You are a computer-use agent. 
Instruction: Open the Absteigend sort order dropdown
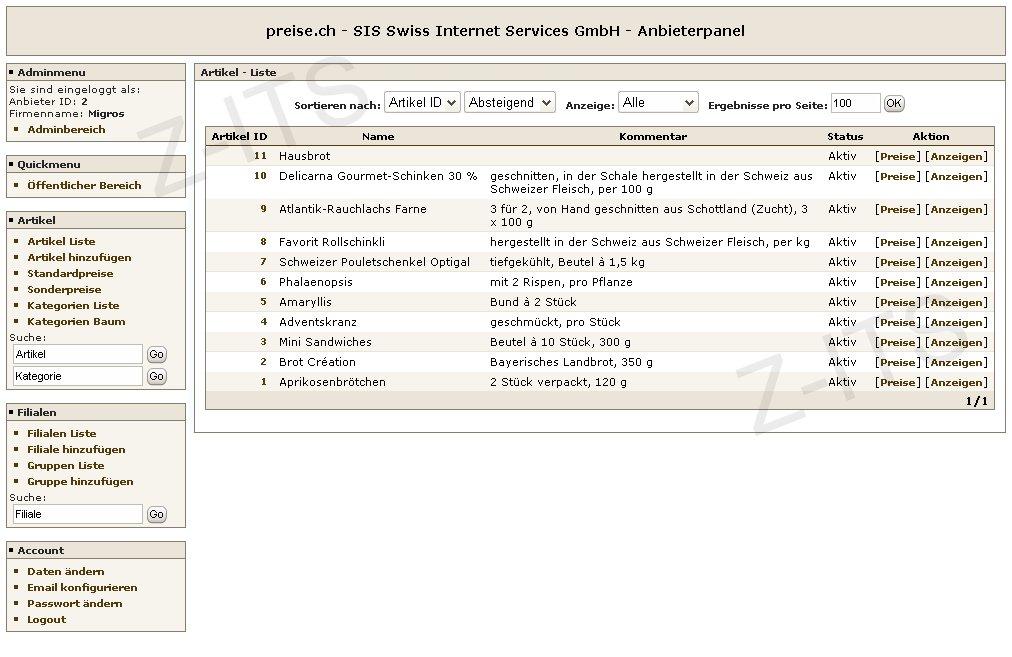(x=510, y=103)
